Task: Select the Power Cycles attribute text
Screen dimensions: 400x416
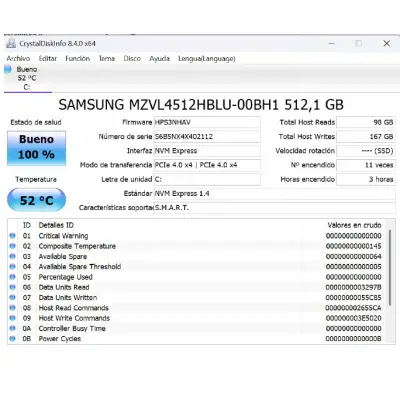Action: (60, 339)
